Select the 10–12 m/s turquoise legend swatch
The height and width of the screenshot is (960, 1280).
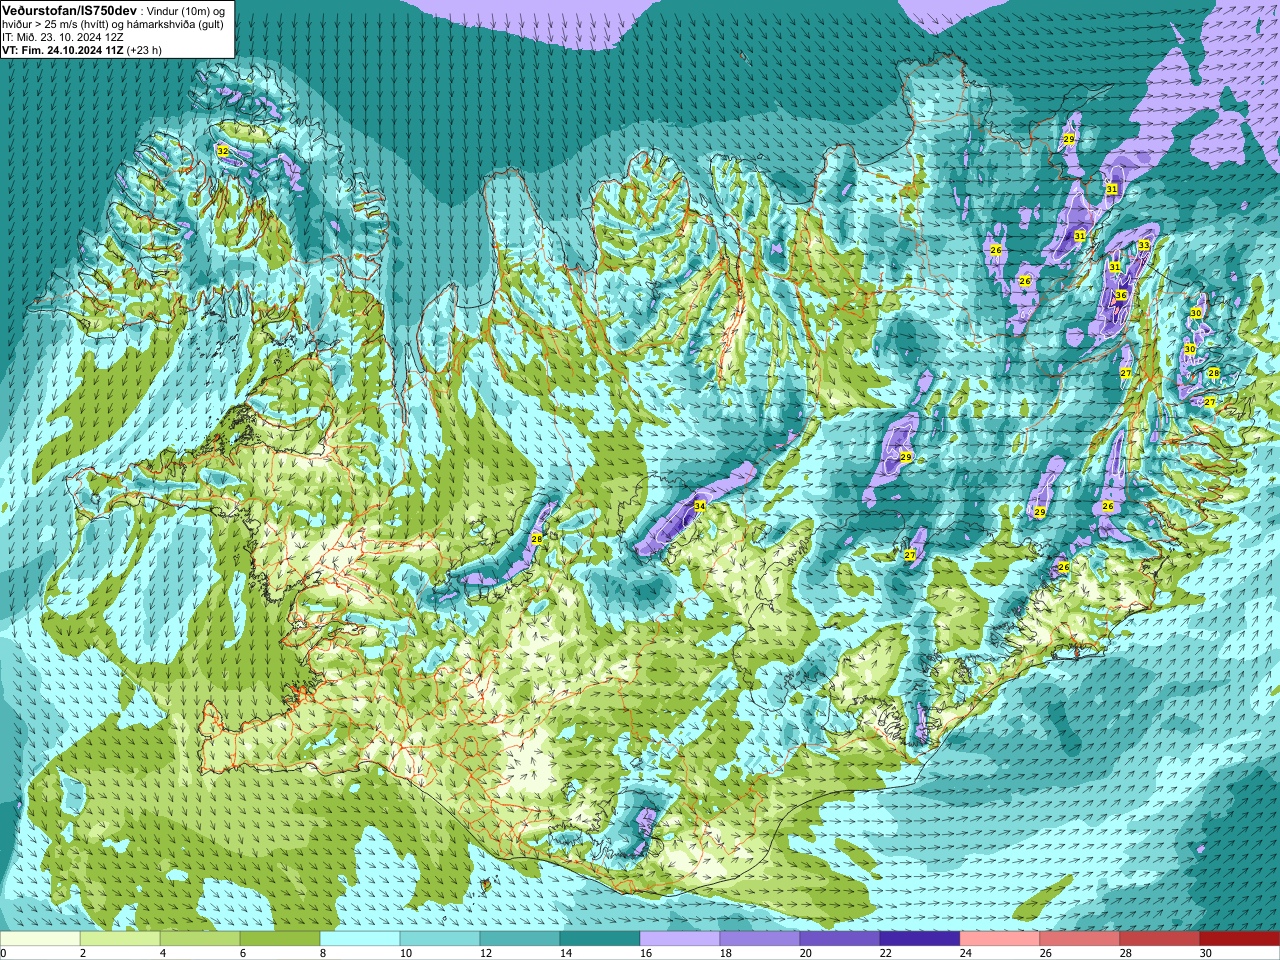pos(440,939)
